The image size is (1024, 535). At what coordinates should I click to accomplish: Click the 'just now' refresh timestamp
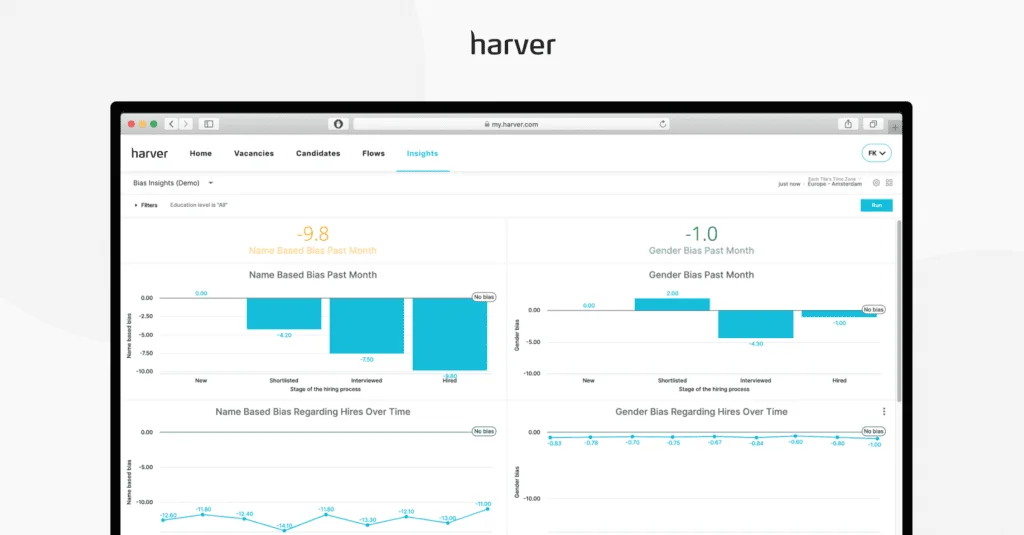coord(789,184)
